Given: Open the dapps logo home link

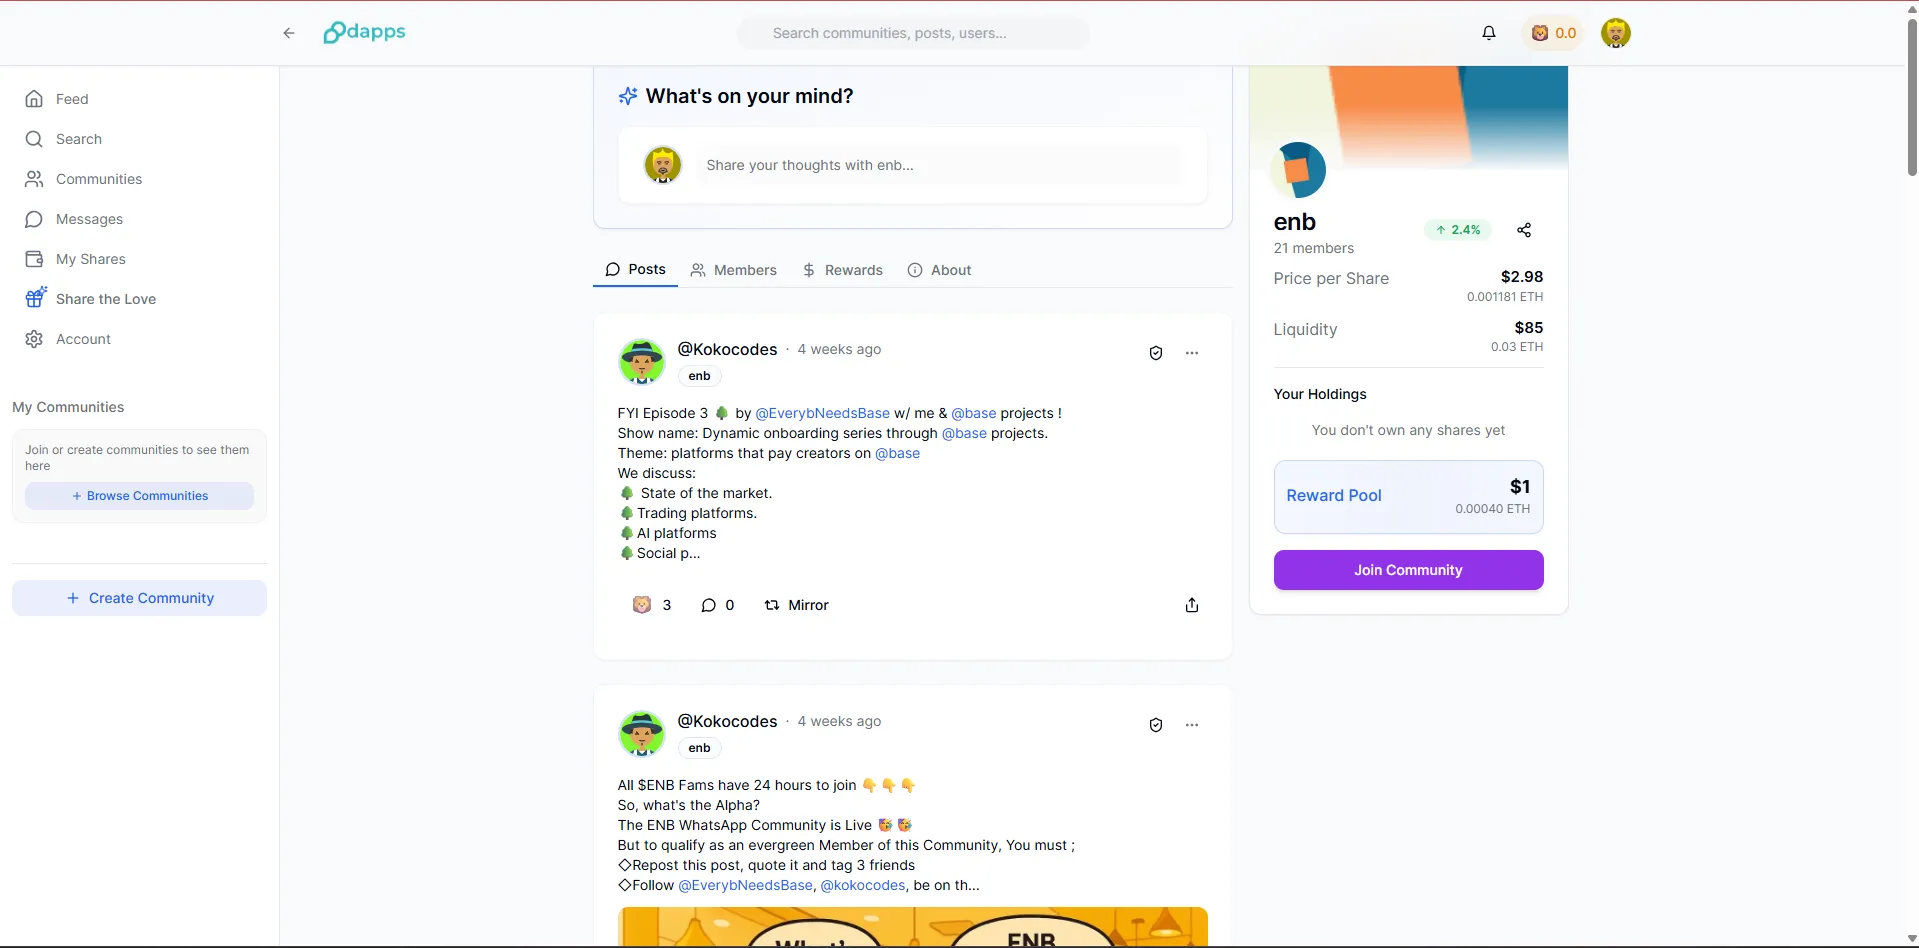Looking at the screenshot, I should [364, 32].
